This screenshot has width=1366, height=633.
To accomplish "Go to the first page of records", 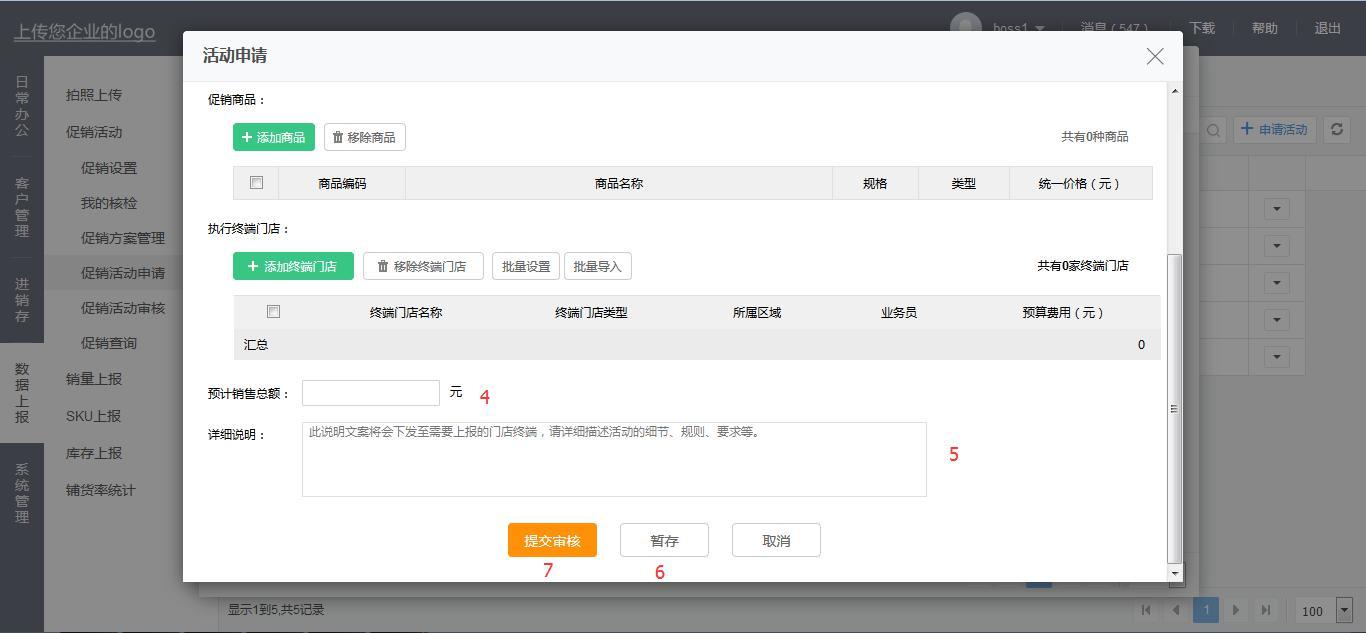I will (x=1146, y=610).
